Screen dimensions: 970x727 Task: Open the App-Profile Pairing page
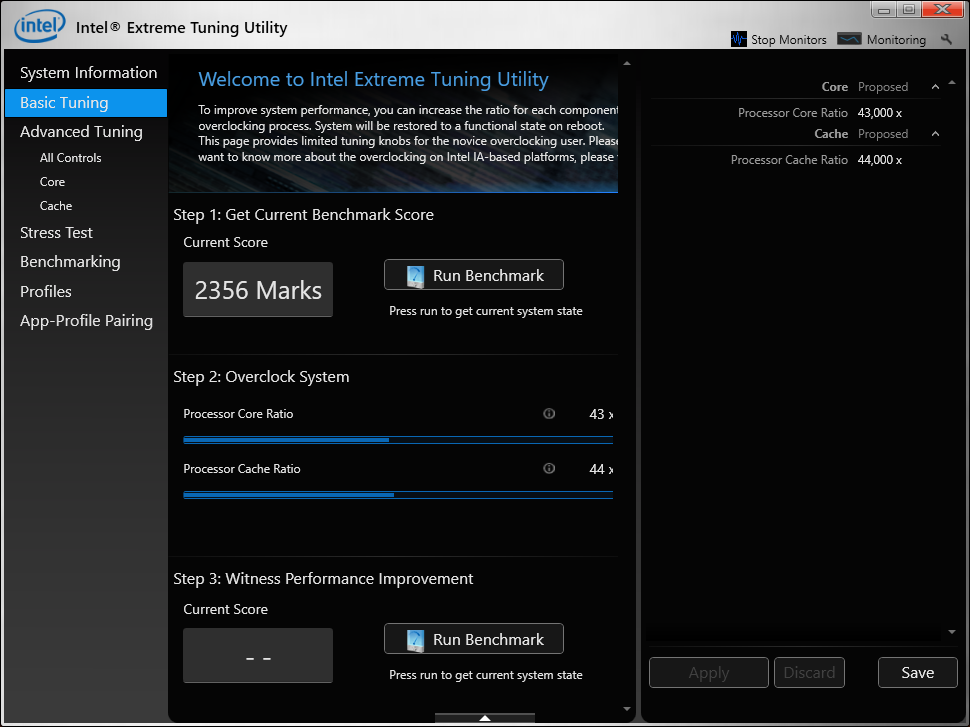tap(86, 320)
